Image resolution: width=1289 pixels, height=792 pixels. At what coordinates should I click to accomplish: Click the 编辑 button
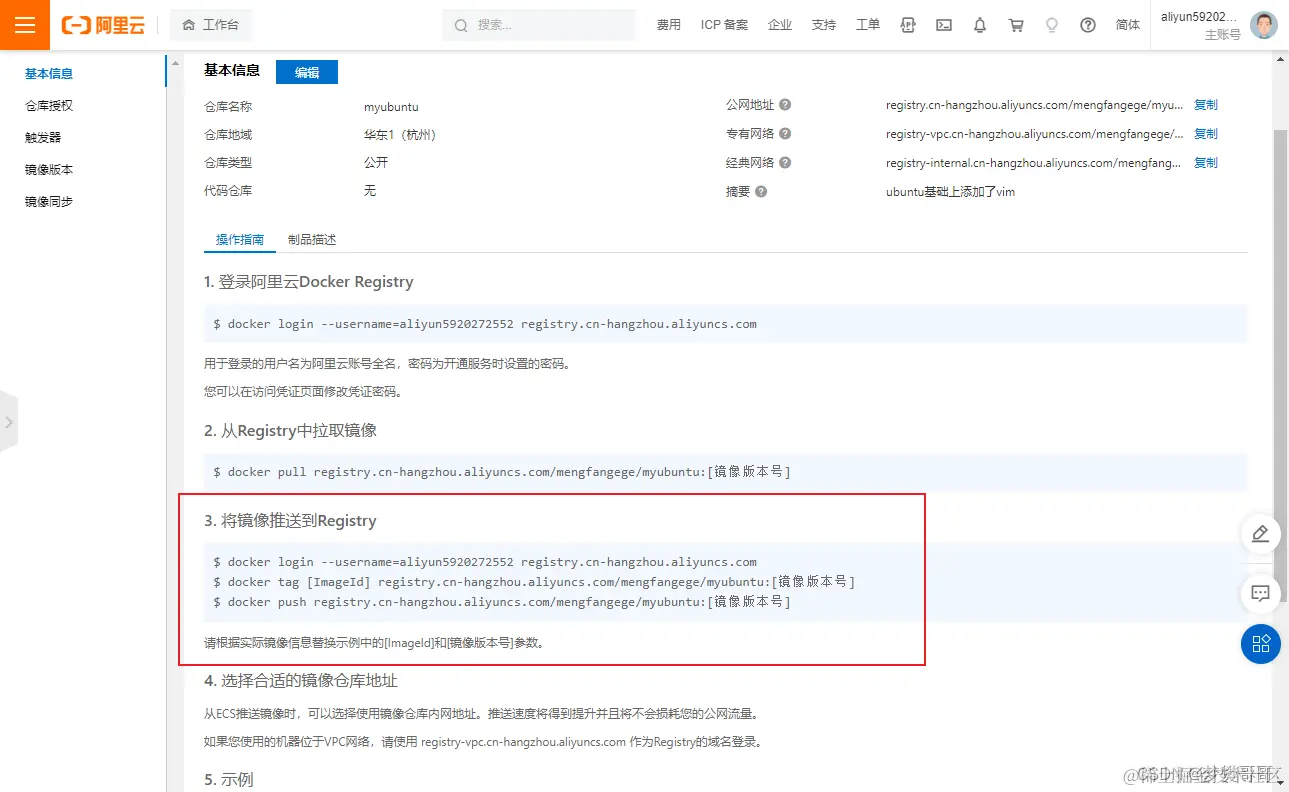pos(307,72)
